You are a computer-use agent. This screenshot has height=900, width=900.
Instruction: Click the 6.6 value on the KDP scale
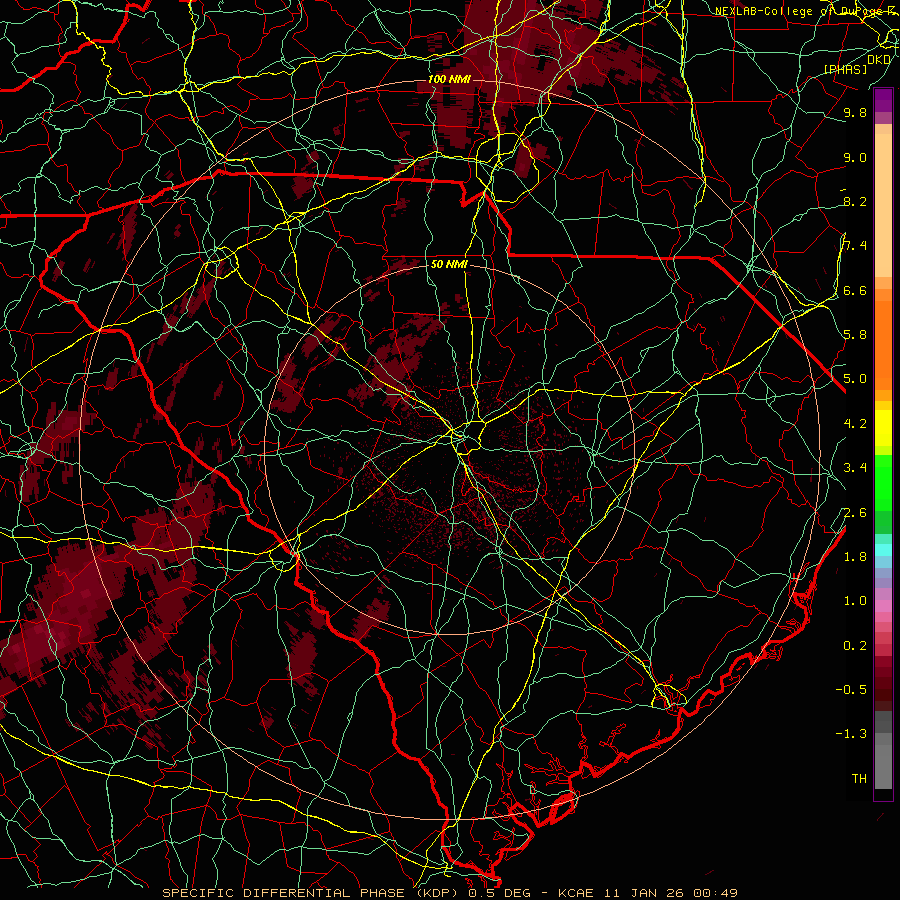tap(855, 290)
